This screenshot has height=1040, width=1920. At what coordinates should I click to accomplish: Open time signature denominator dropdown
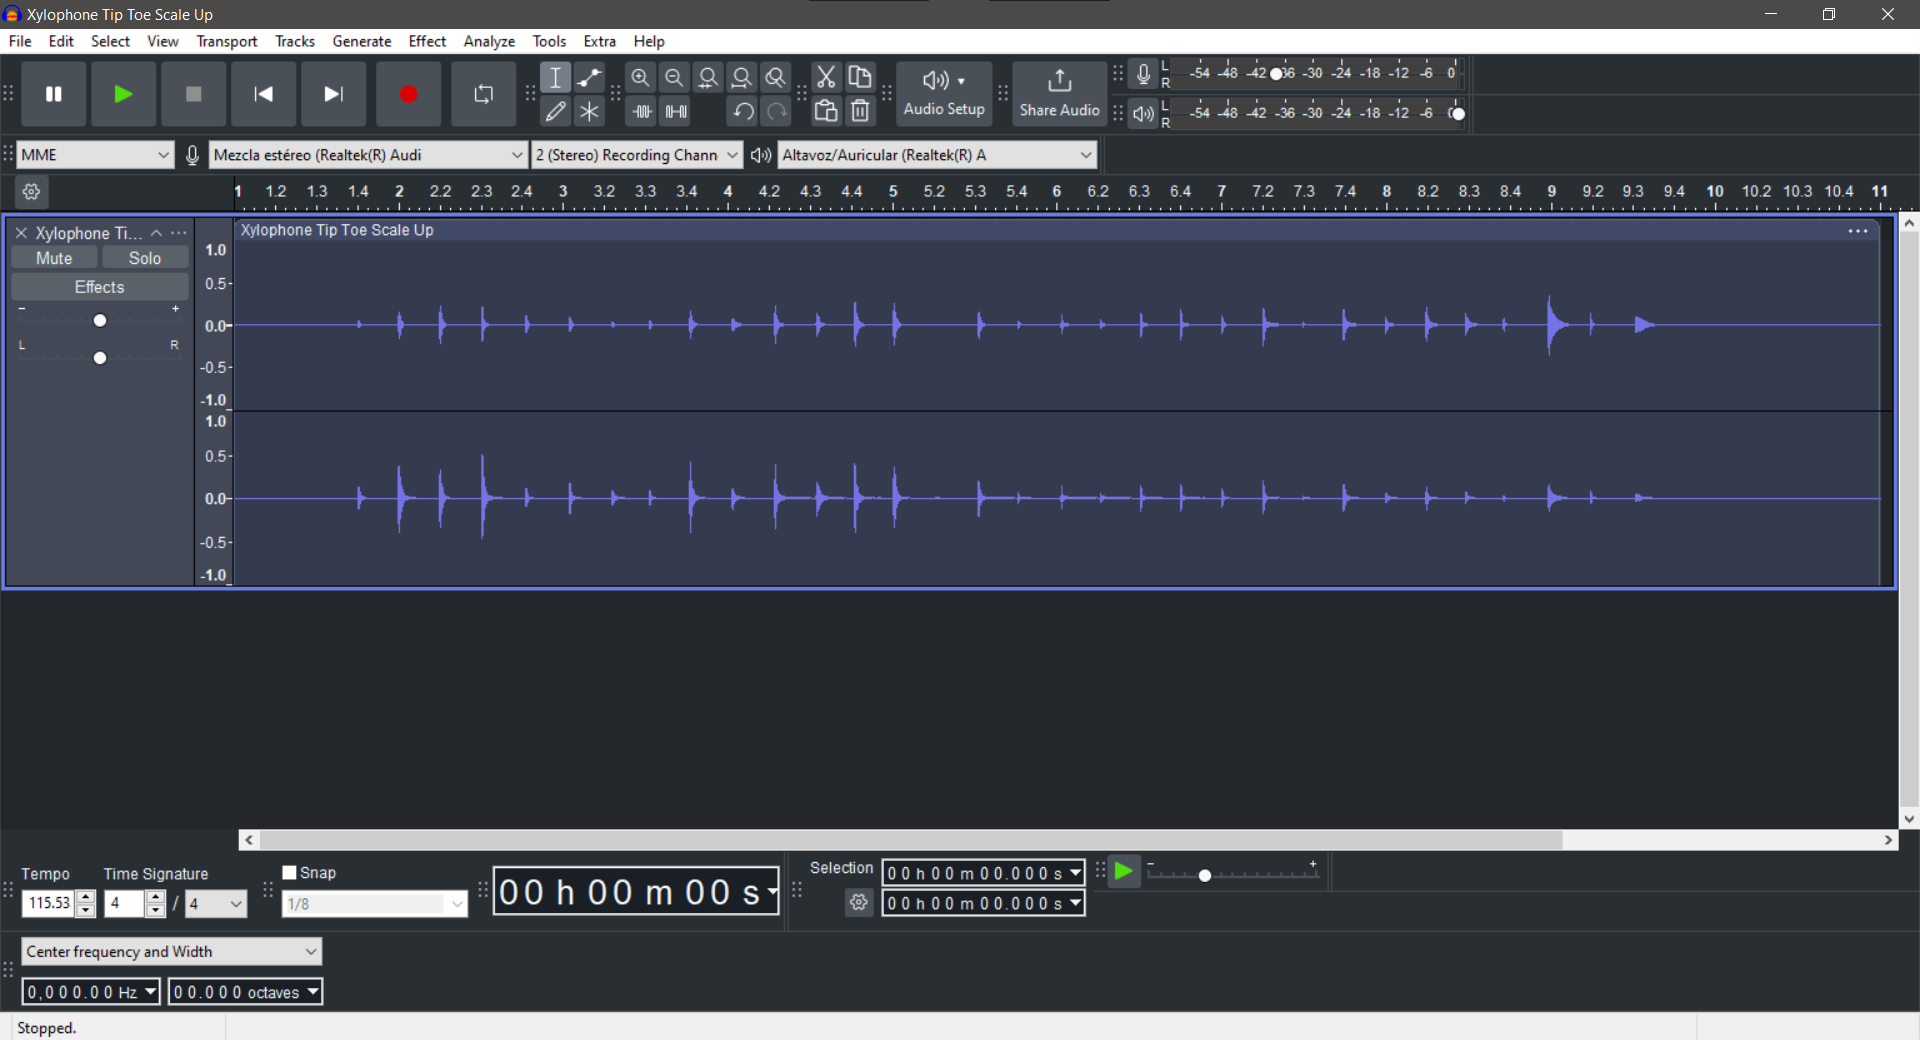[x=216, y=904]
